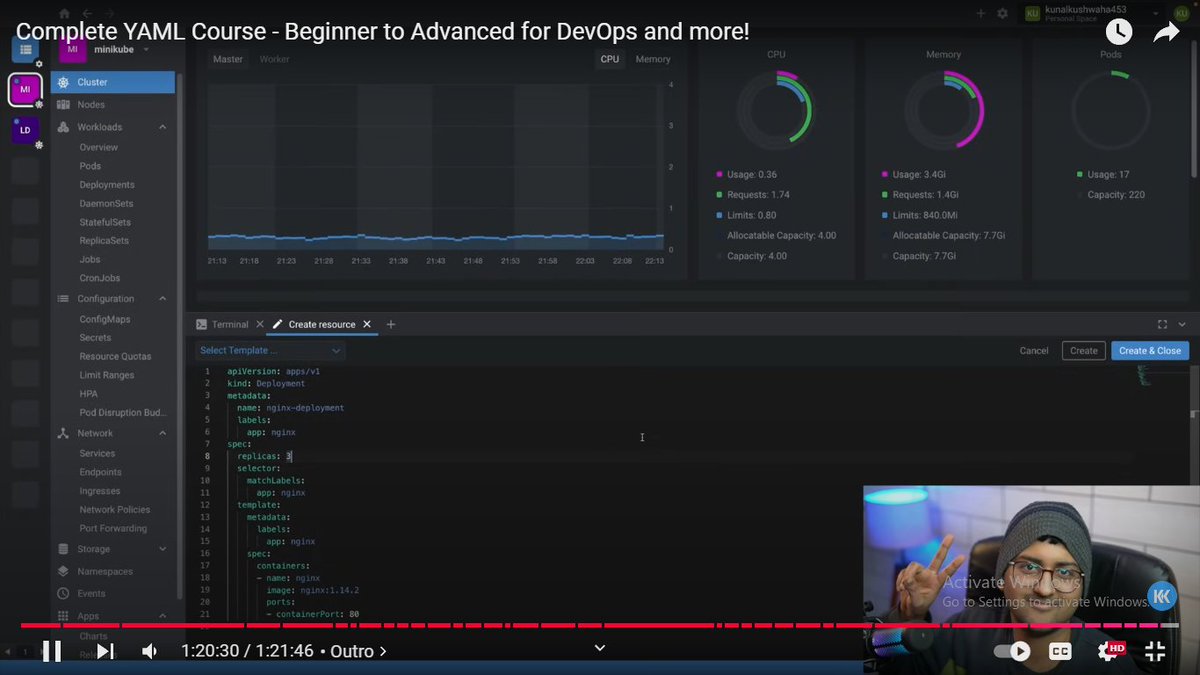This screenshot has height=675, width=1200.
Task: Maximize the dock panel with fullscreen icon
Action: coord(1162,324)
